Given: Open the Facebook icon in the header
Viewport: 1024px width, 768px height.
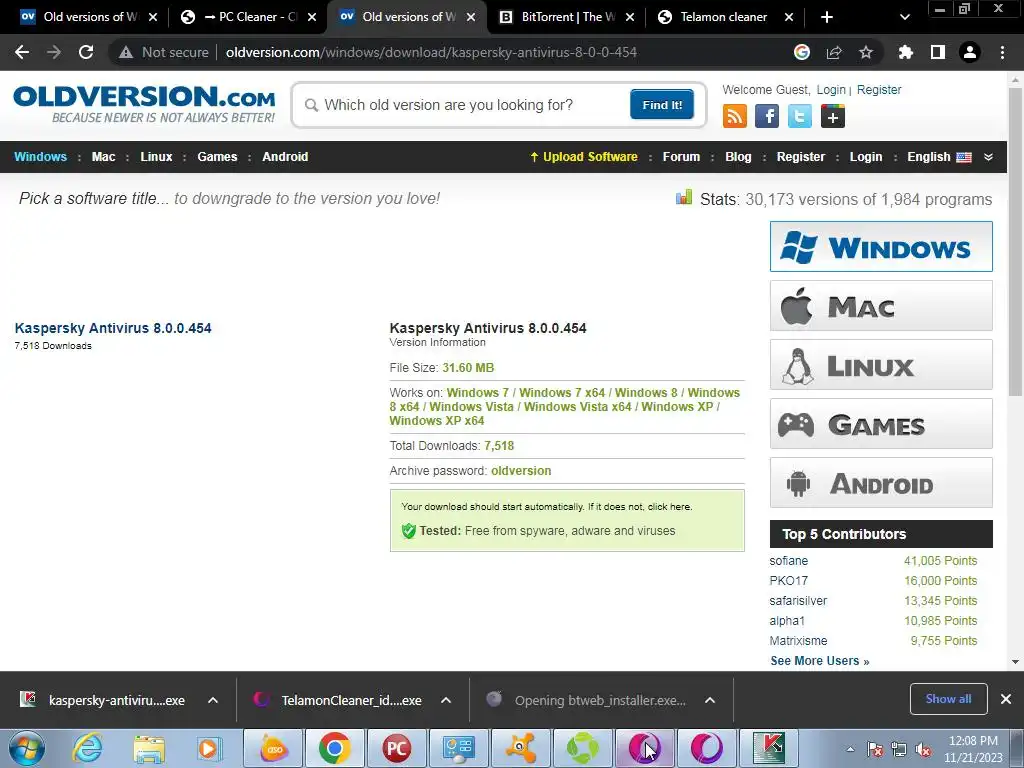Looking at the screenshot, I should [x=767, y=116].
